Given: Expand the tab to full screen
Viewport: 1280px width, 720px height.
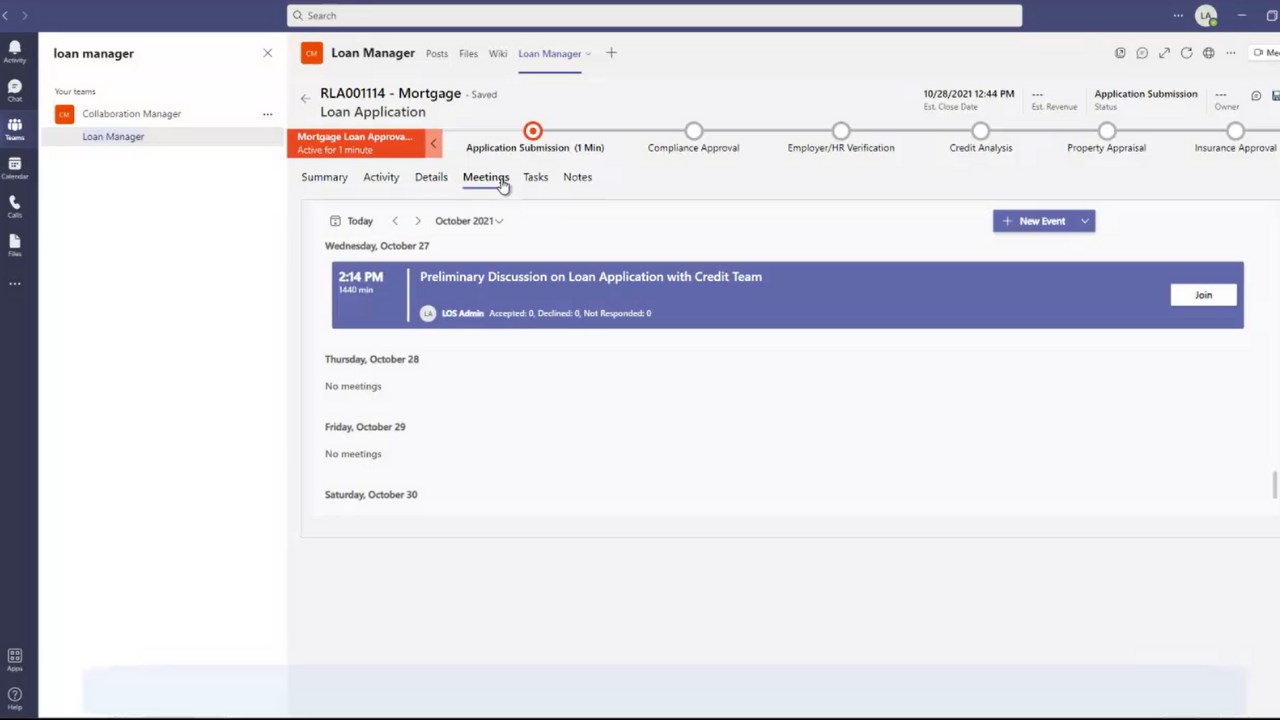Looking at the screenshot, I should (1164, 53).
